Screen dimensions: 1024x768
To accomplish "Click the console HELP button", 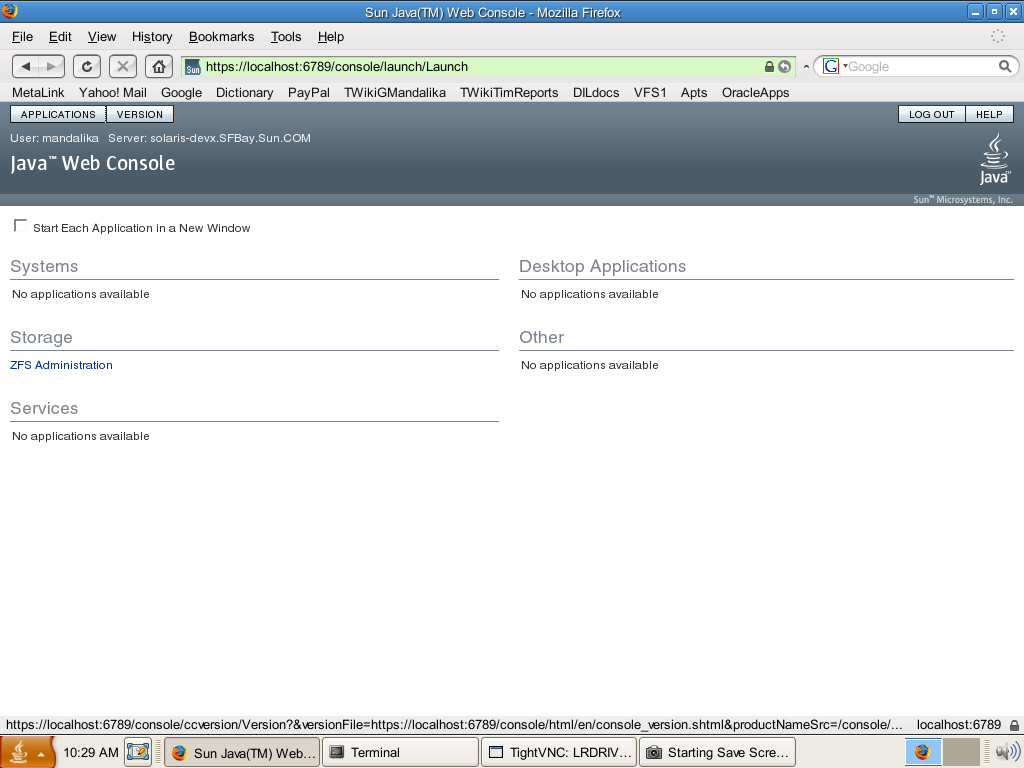I will click(x=989, y=114).
